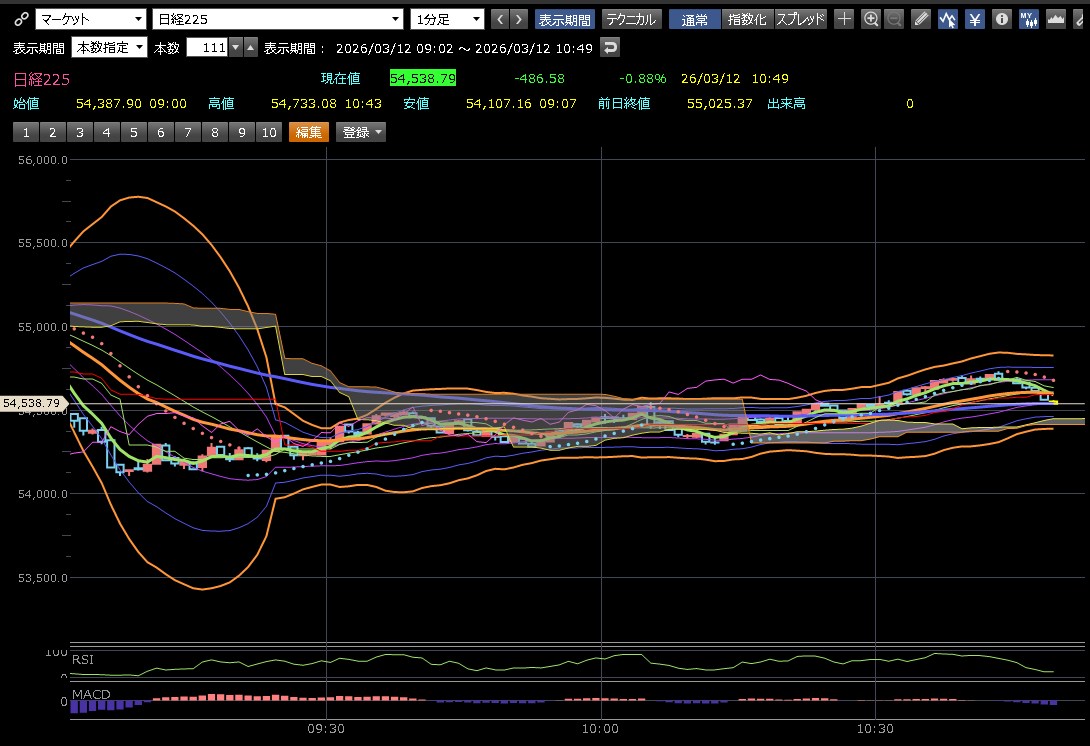Click the MY chart icon
This screenshot has width=1090, height=746.
(x=1028, y=19)
